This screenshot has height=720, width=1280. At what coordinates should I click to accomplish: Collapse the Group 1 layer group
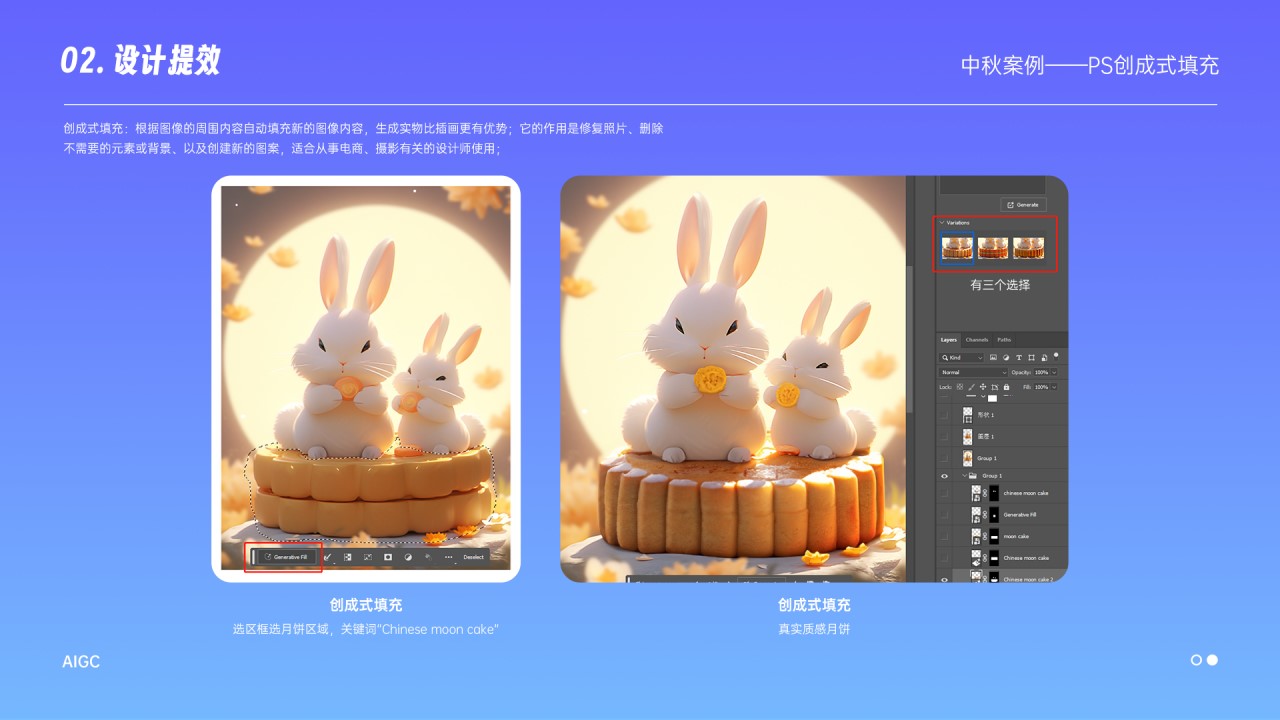point(963,476)
